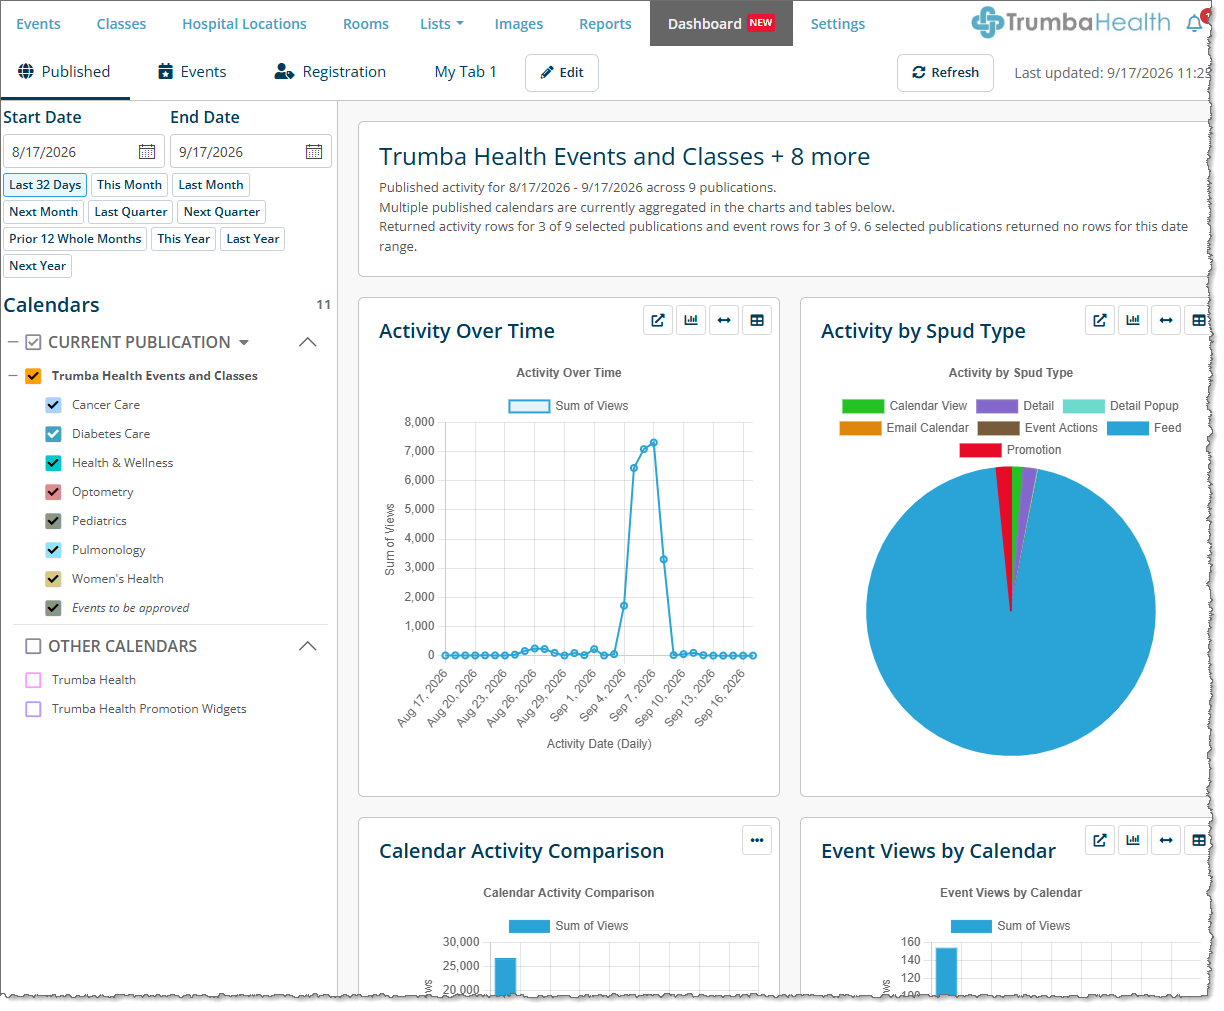Collapse the Current Publication section

pos(308,342)
